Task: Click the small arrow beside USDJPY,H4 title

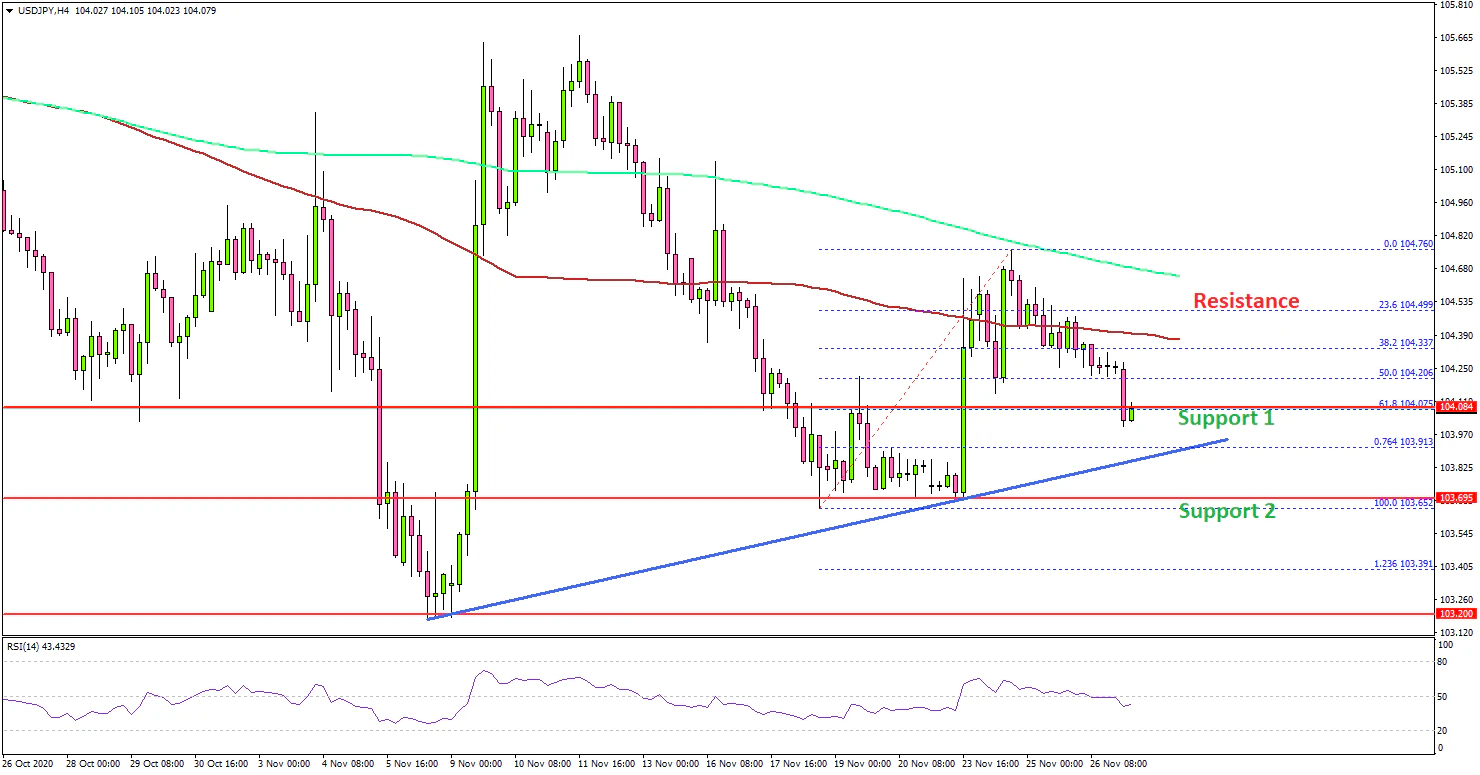Action: tap(8, 10)
